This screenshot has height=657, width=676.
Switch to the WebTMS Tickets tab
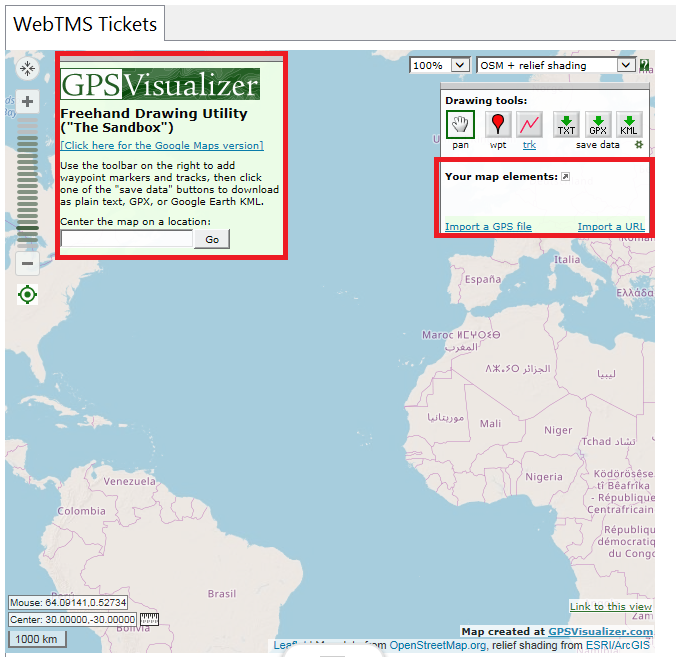(x=85, y=24)
